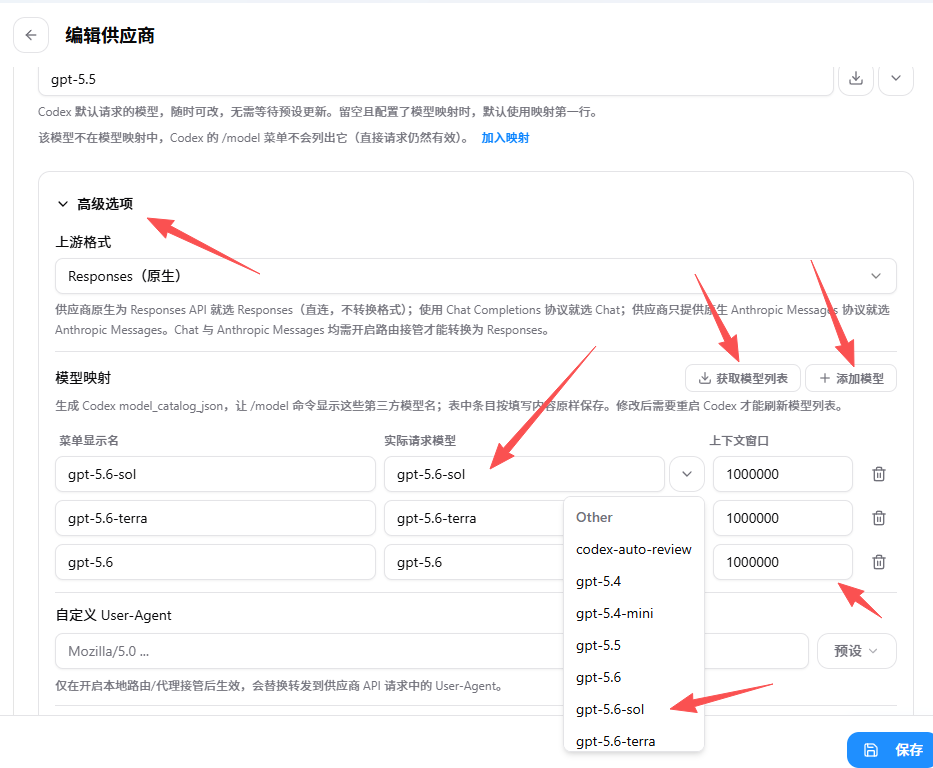Viewport: 933px width, 768px height.
Task: Click the Other group label in dropdown list
Action: click(594, 518)
